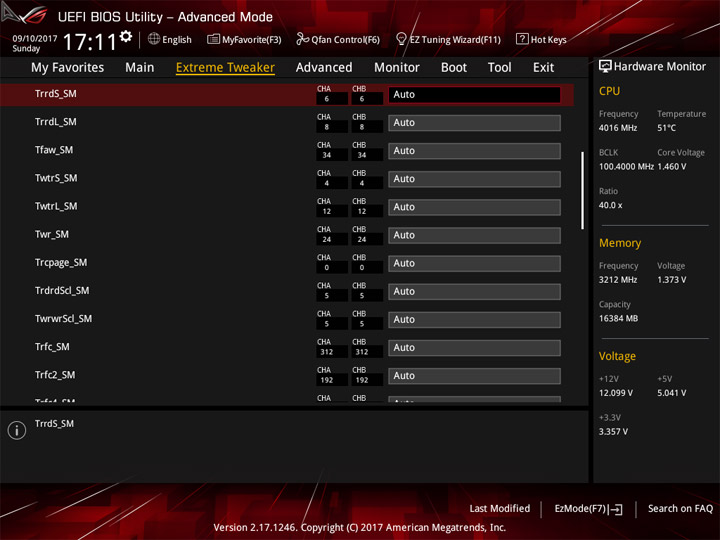
Task: Click the TwrwrScl_SM row label
Action: pos(63,319)
